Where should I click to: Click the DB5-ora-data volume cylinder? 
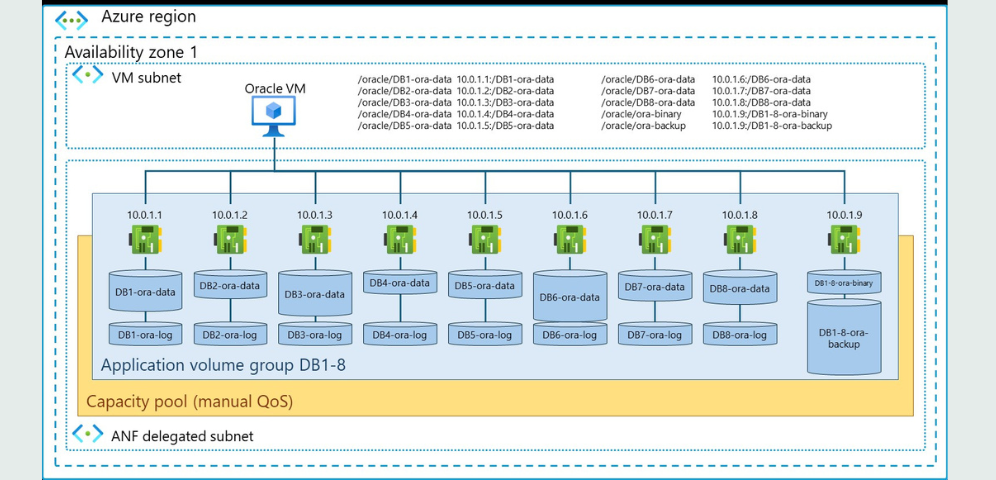[485, 285]
